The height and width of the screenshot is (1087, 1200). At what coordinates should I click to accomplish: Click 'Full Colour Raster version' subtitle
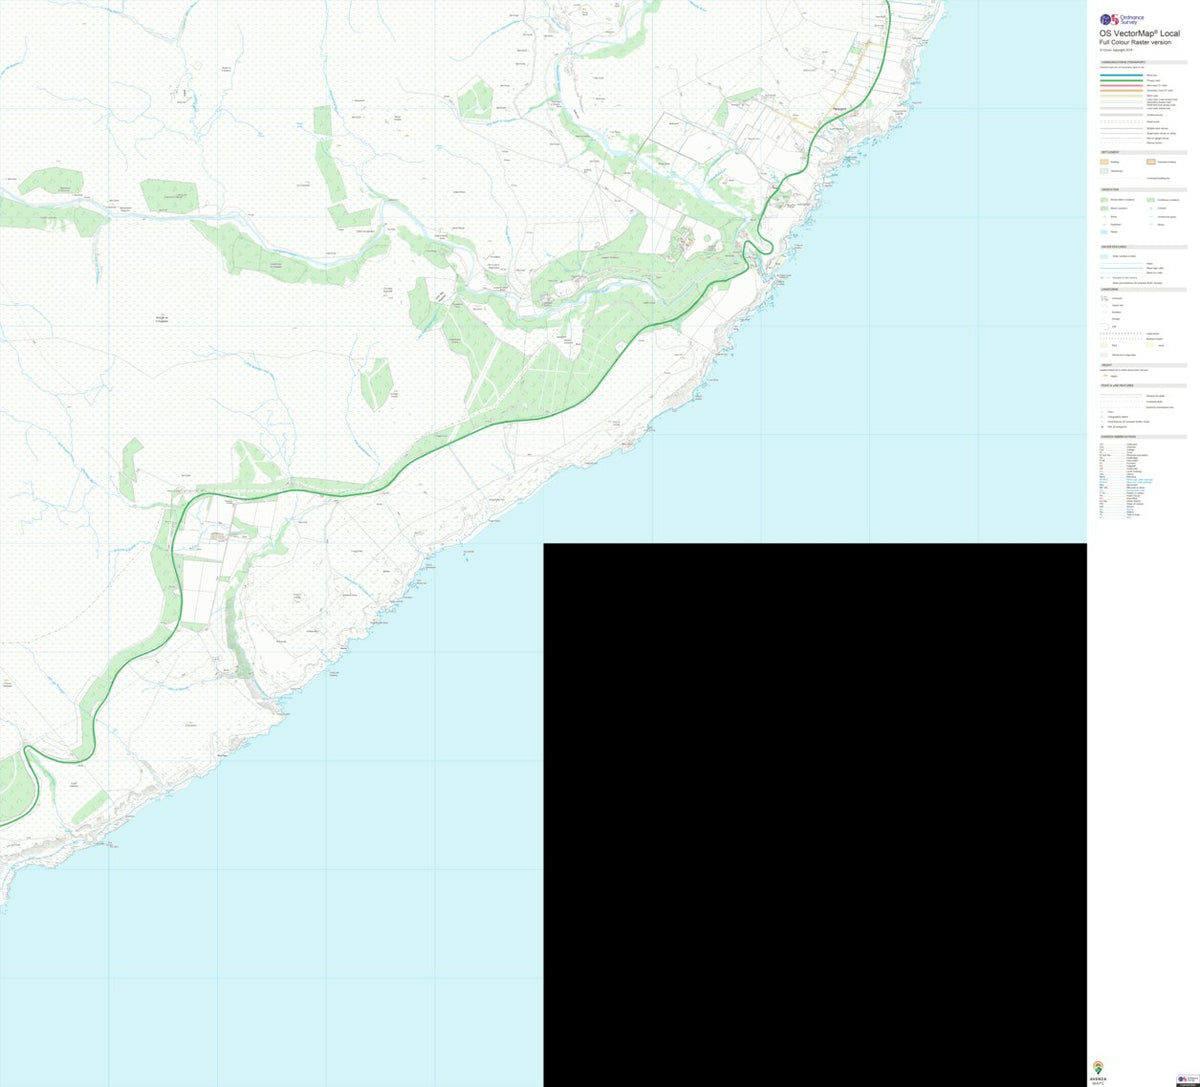[1135, 42]
